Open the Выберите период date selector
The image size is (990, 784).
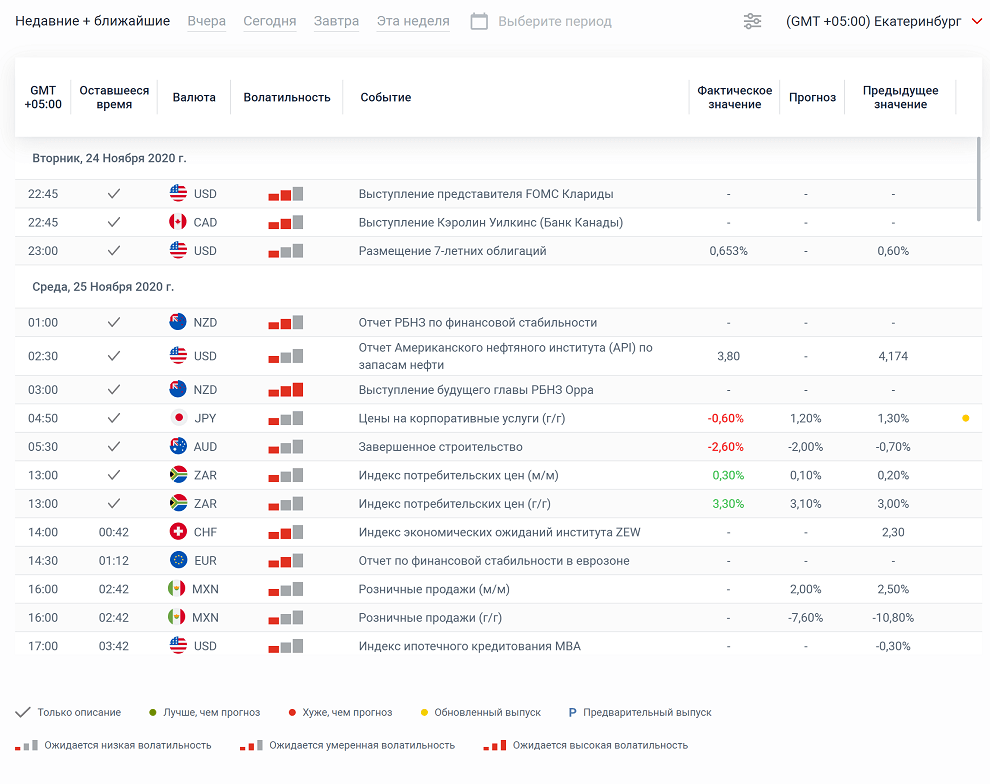click(554, 21)
